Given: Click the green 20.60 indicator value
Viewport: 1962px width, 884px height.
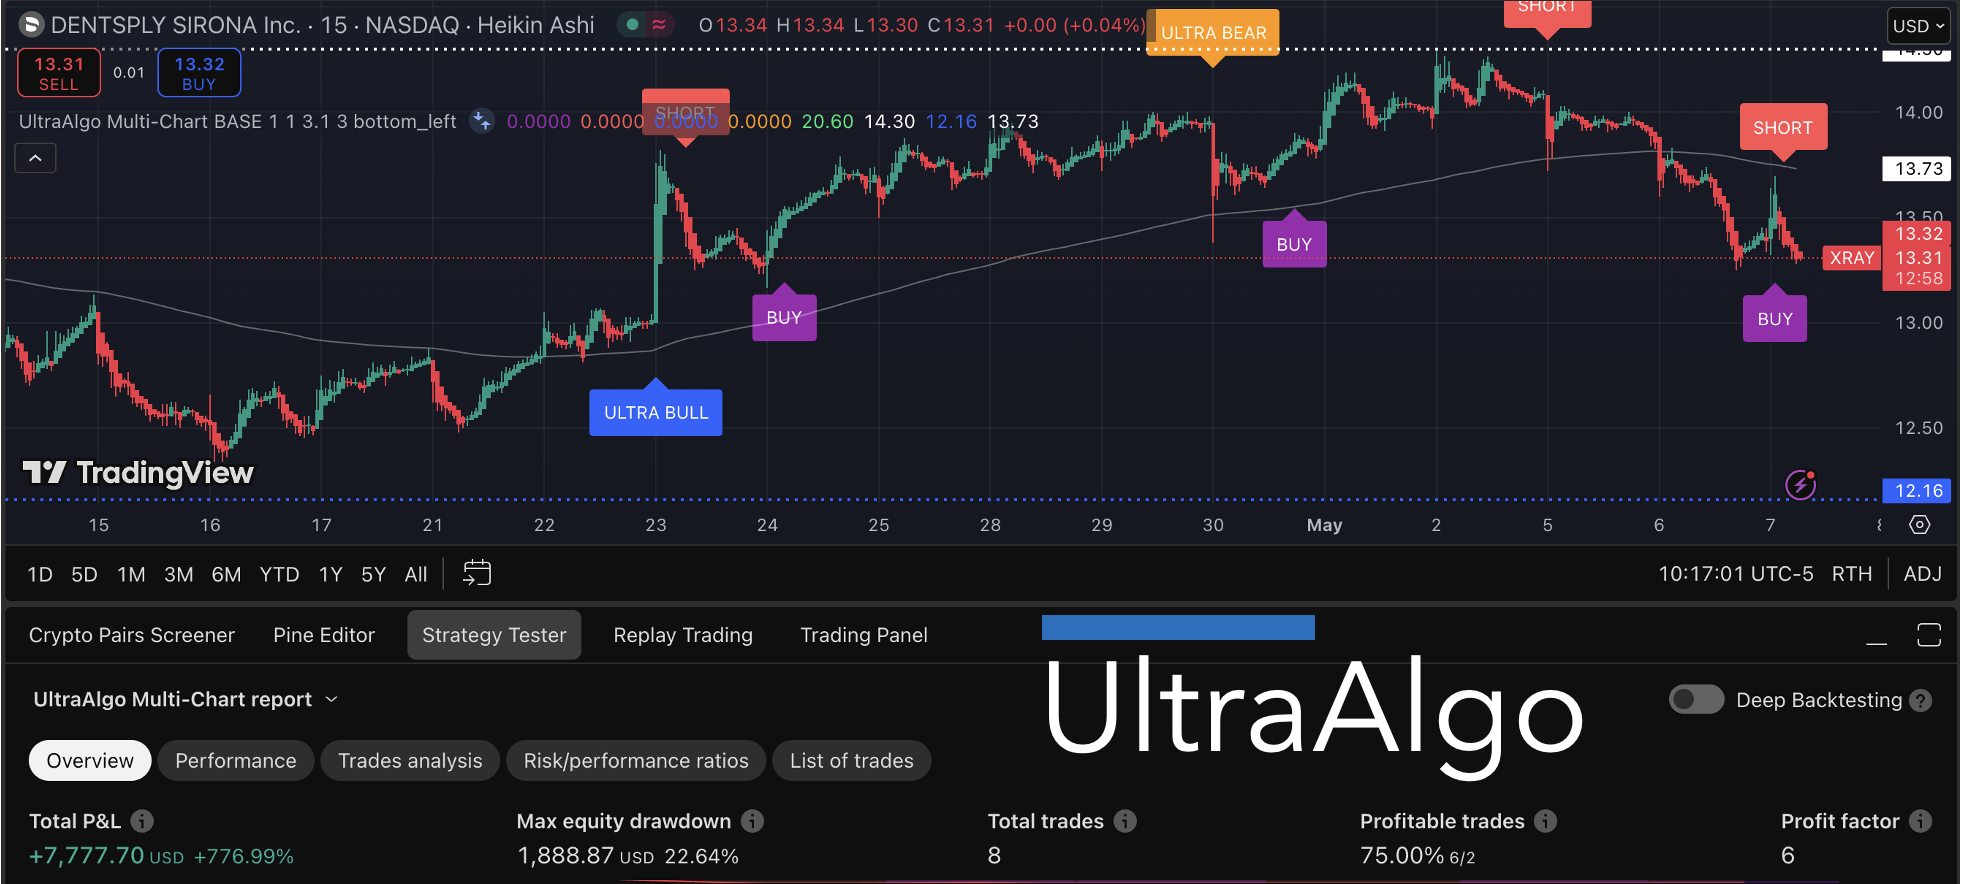Looking at the screenshot, I should (828, 121).
